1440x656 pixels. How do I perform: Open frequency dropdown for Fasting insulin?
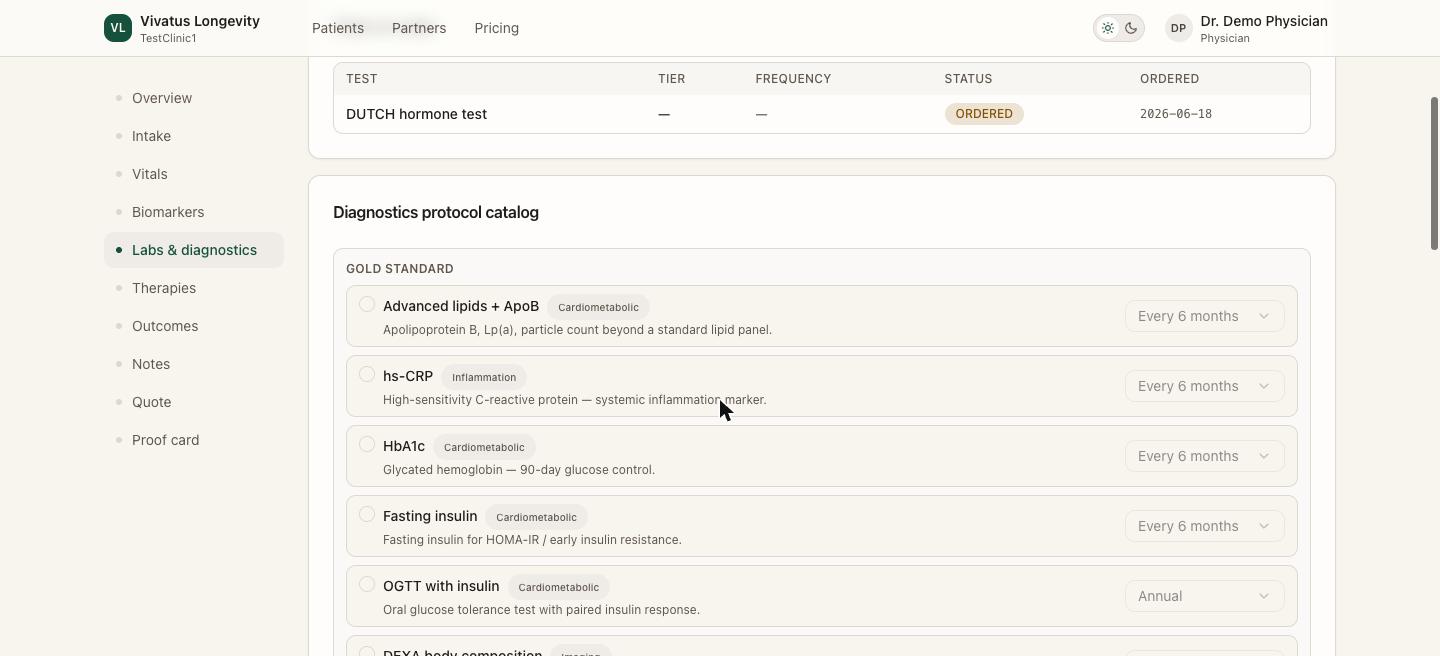[1204, 526]
